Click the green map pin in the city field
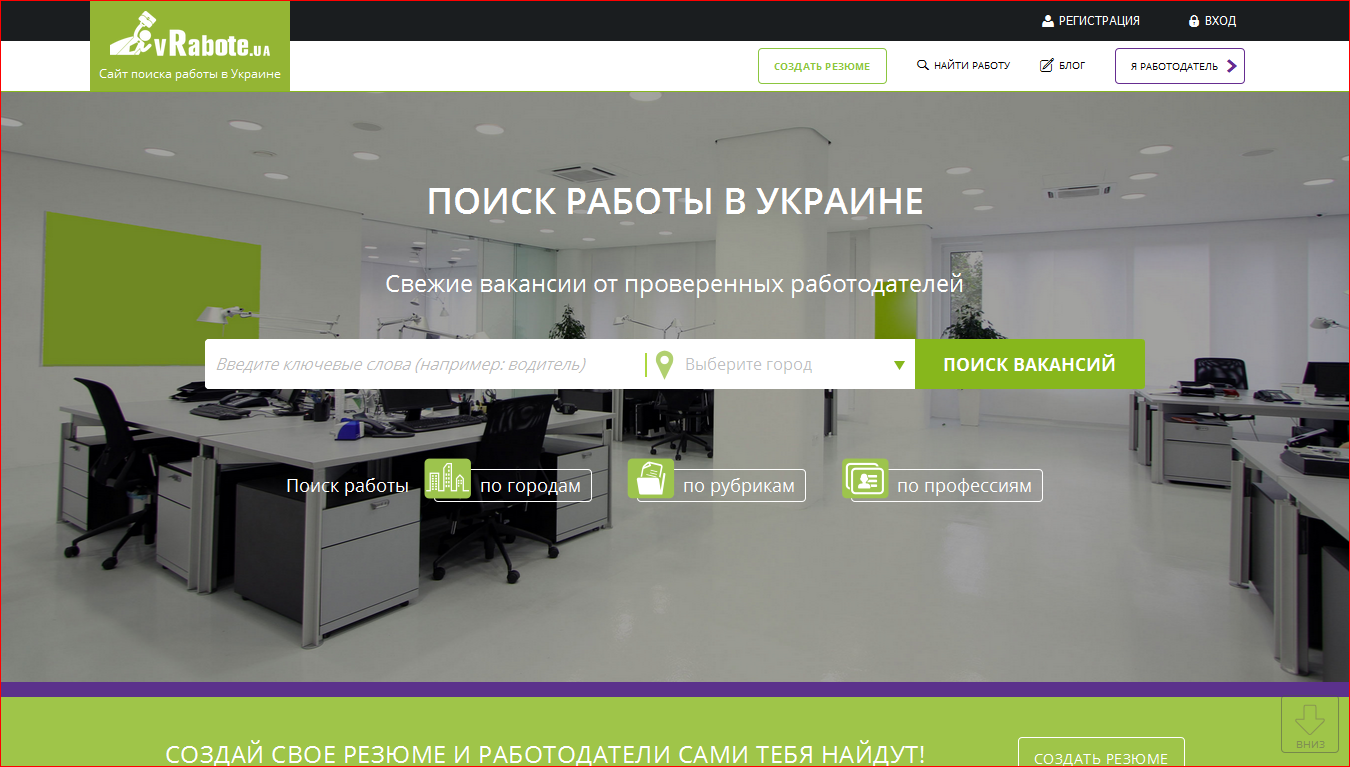 tap(667, 364)
